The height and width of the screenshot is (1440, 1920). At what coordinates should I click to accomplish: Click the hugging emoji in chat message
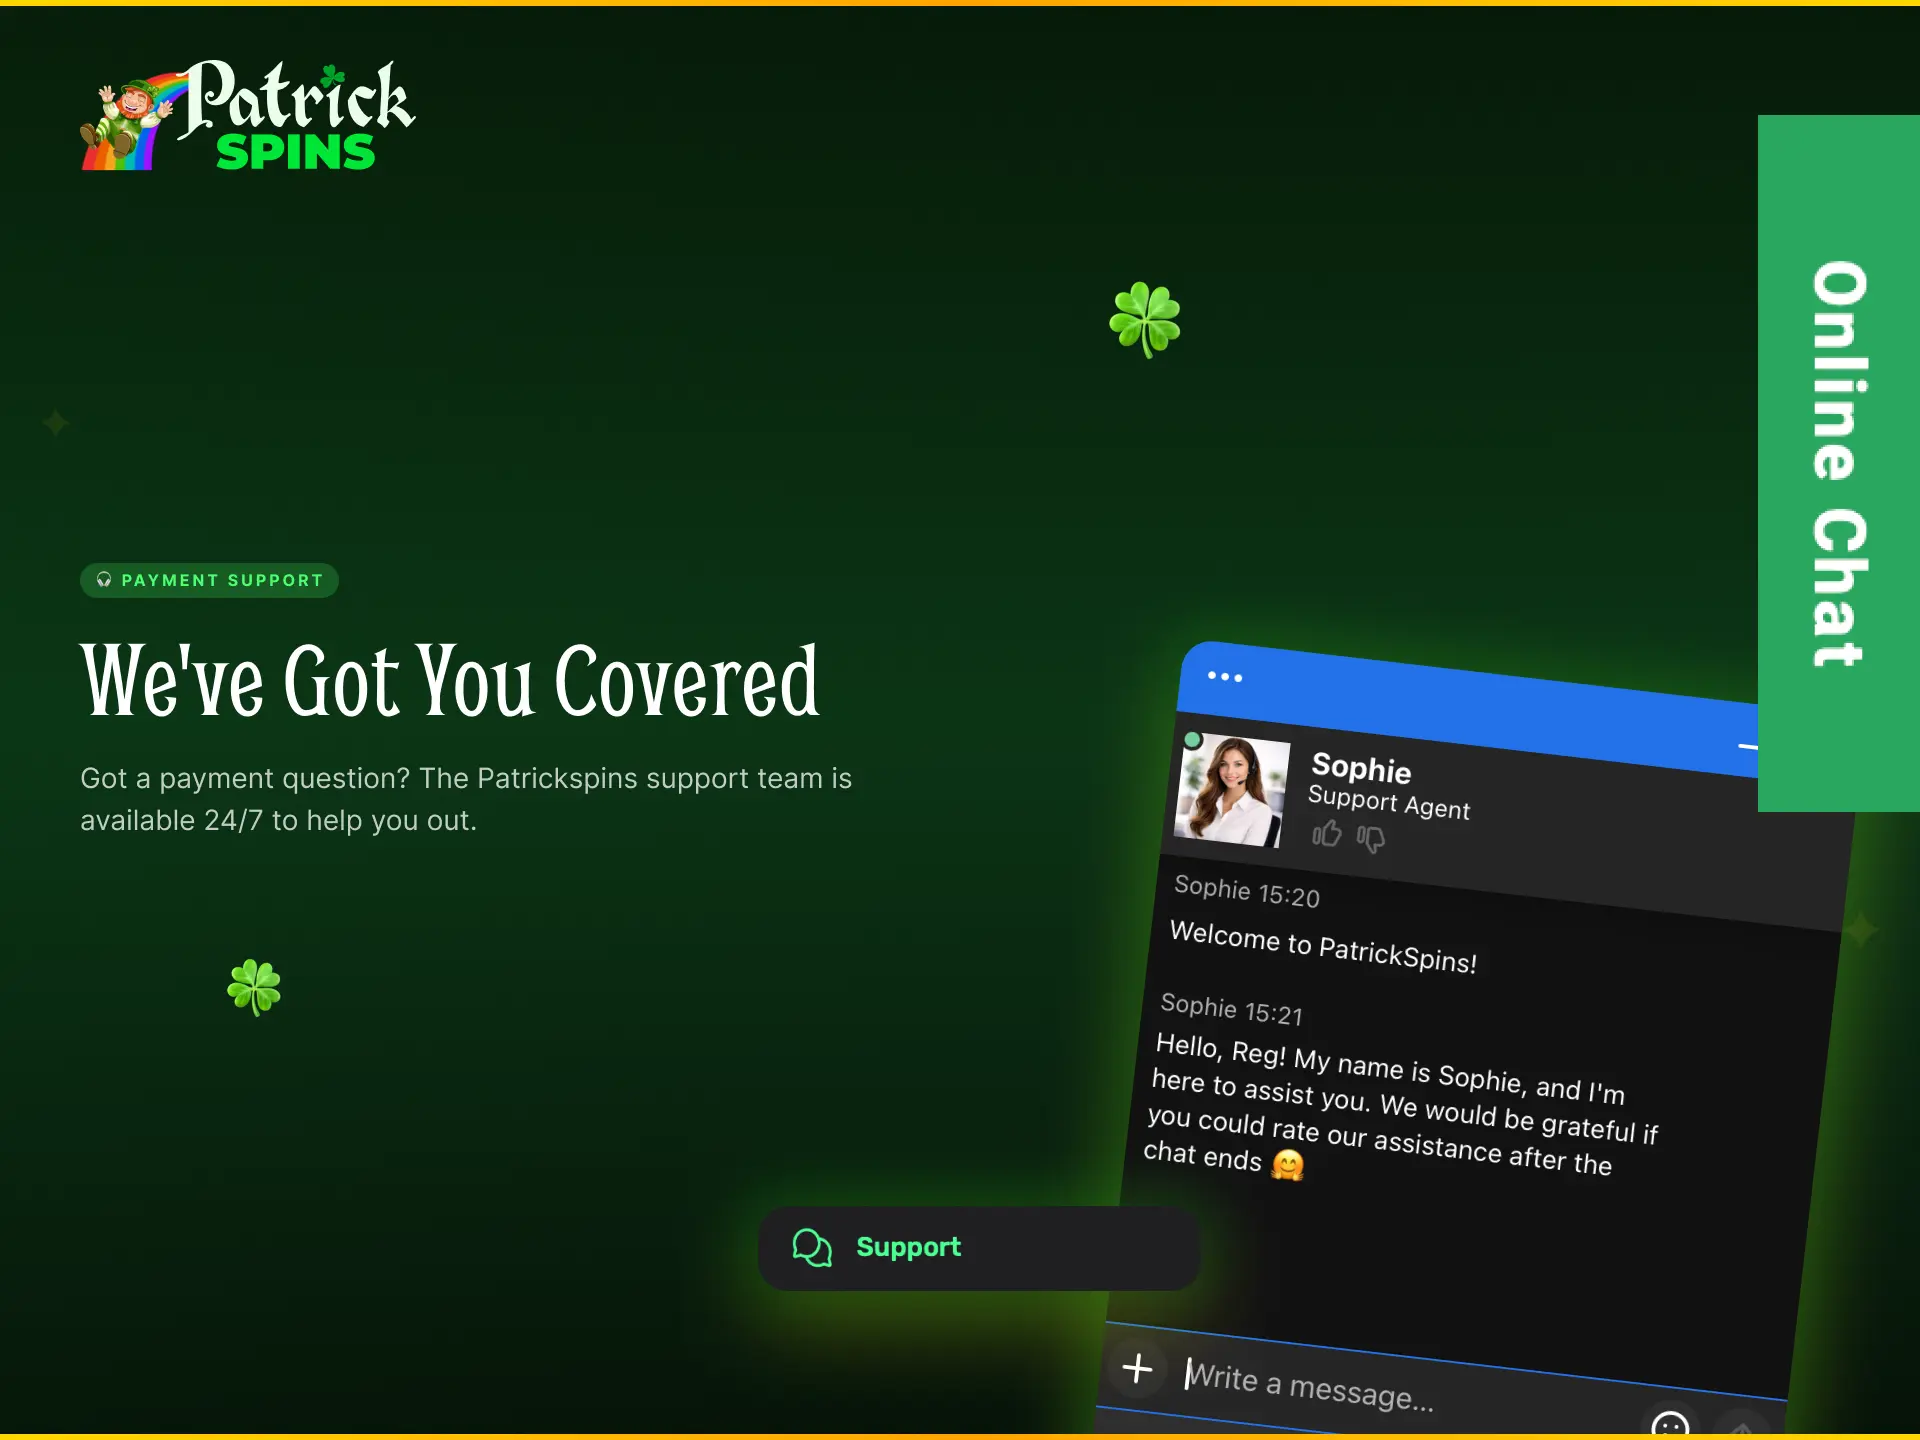[x=1288, y=1165]
